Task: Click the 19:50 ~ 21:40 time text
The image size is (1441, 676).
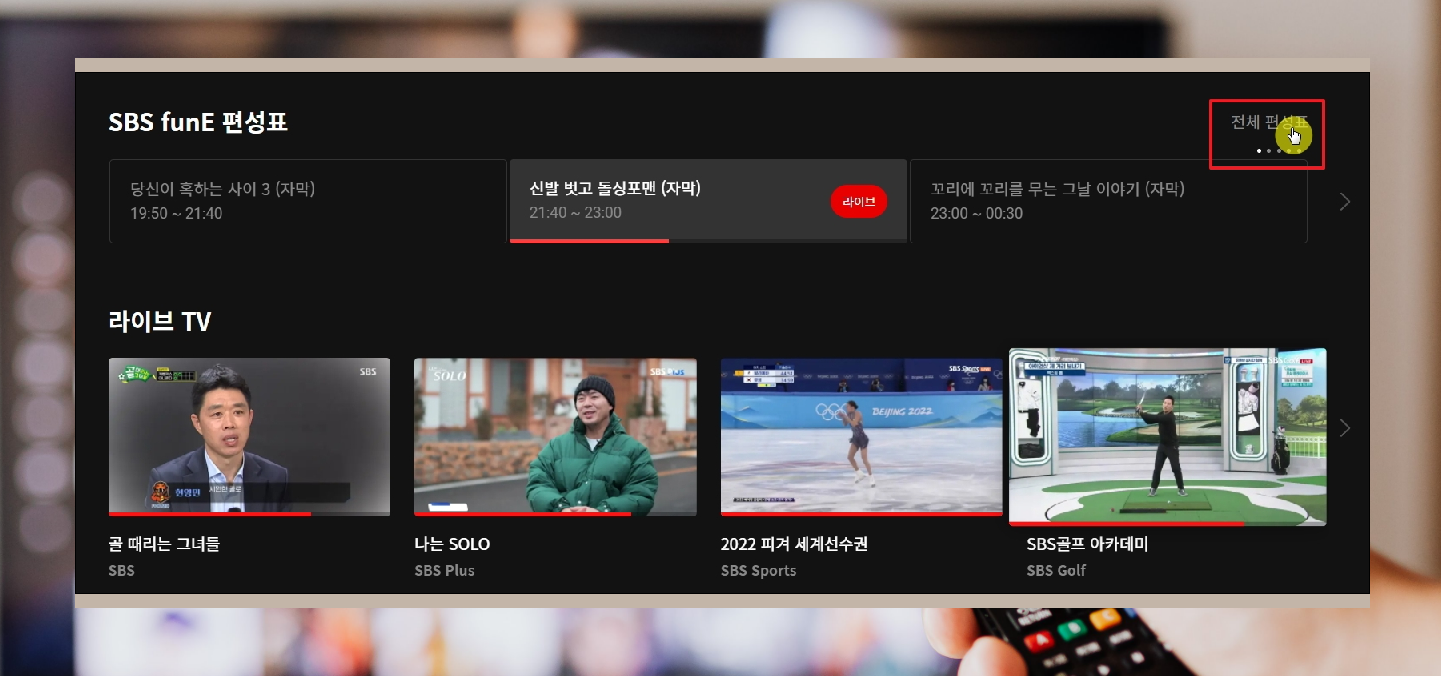Action: [176, 213]
